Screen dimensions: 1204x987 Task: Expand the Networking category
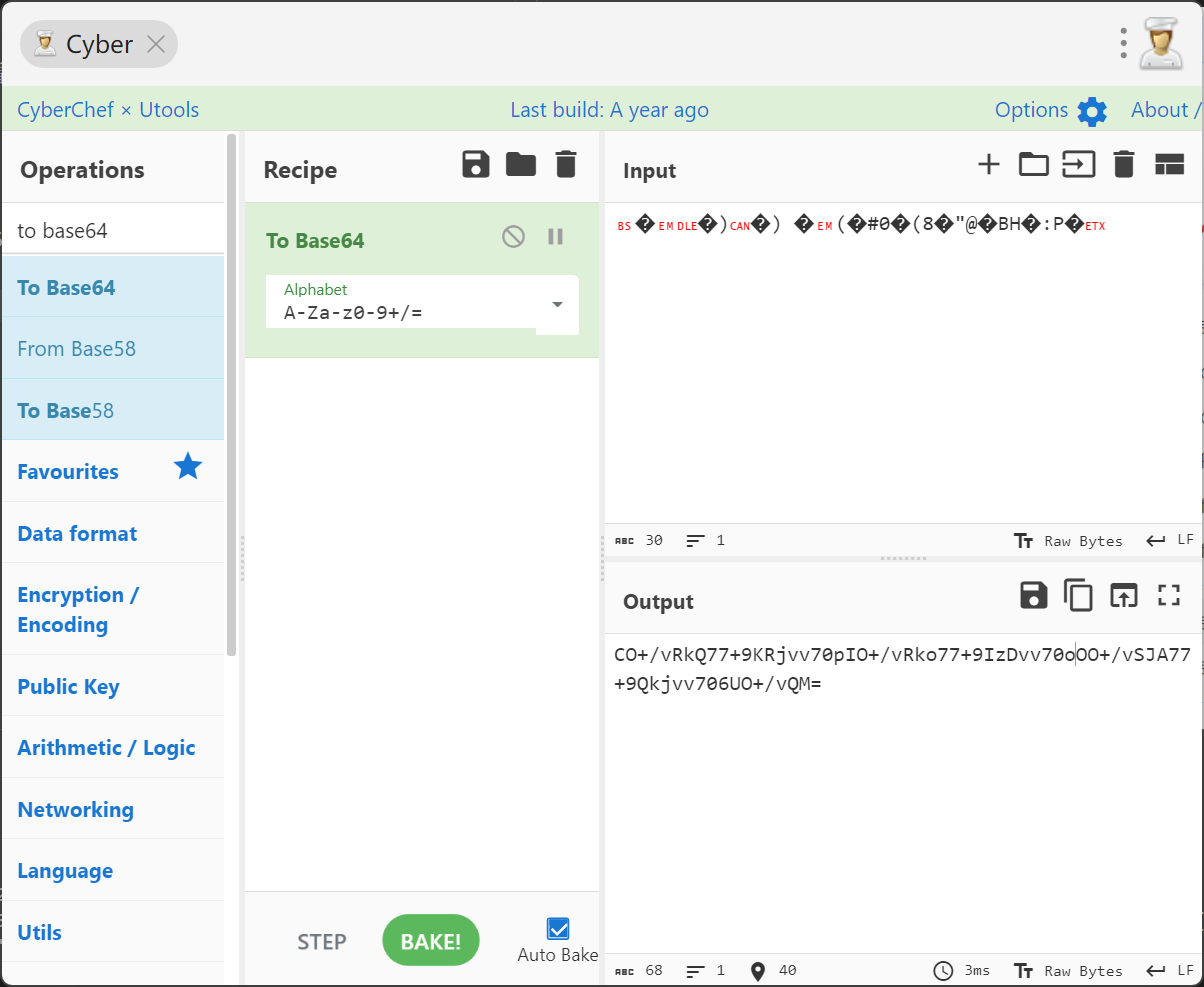pos(113,809)
